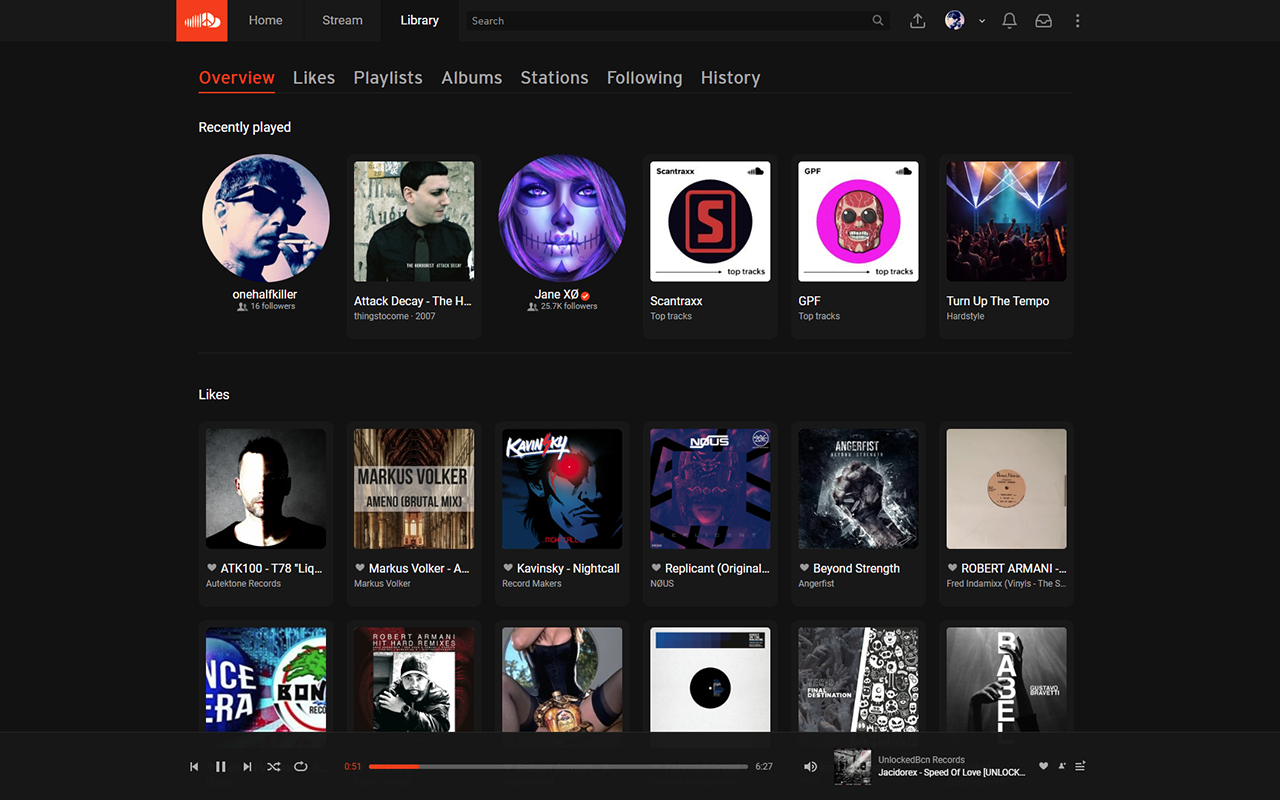Image resolution: width=1280 pixels, height=800 pixels.
Task: Click the SoundCloud logo
Action: click(202, 20)
